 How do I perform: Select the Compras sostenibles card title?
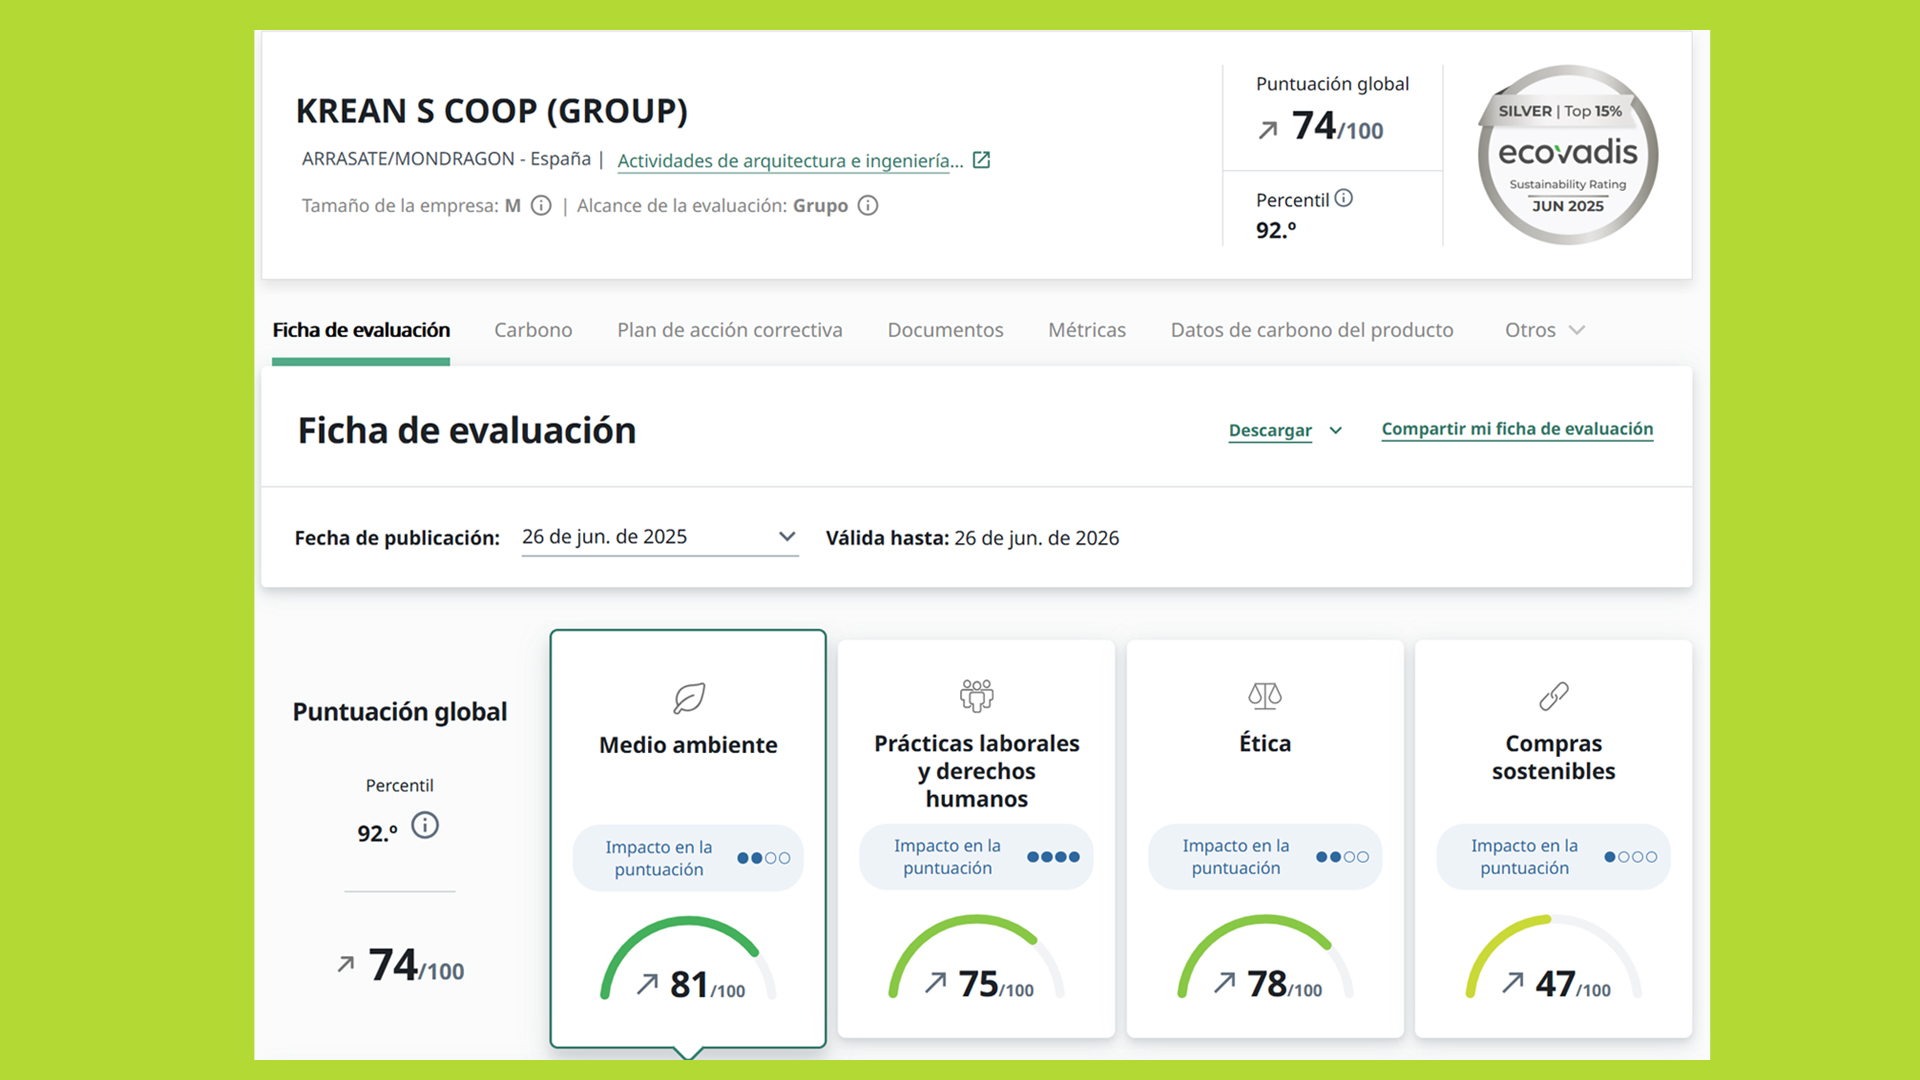pos(1554,757)
